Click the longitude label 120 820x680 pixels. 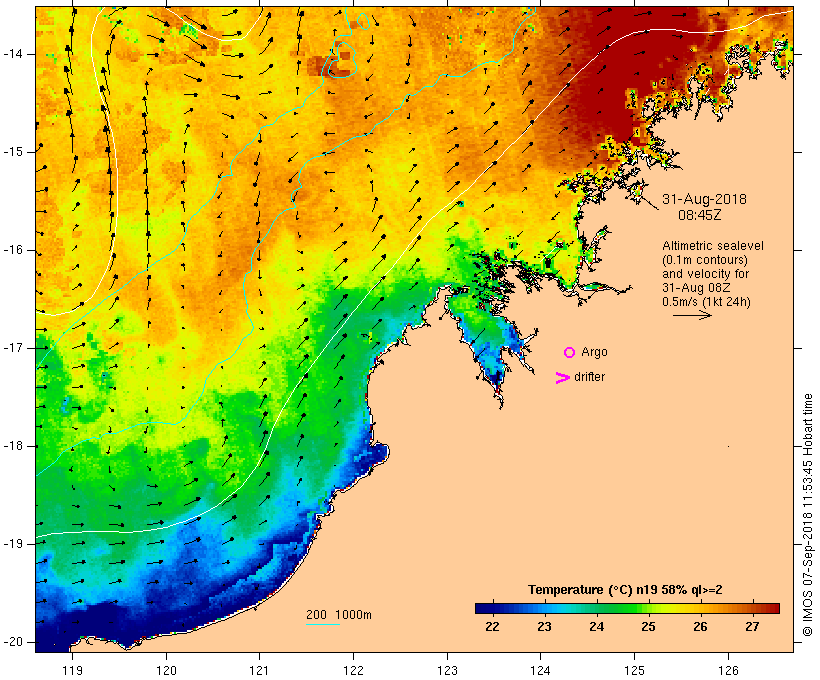(166, 670)
